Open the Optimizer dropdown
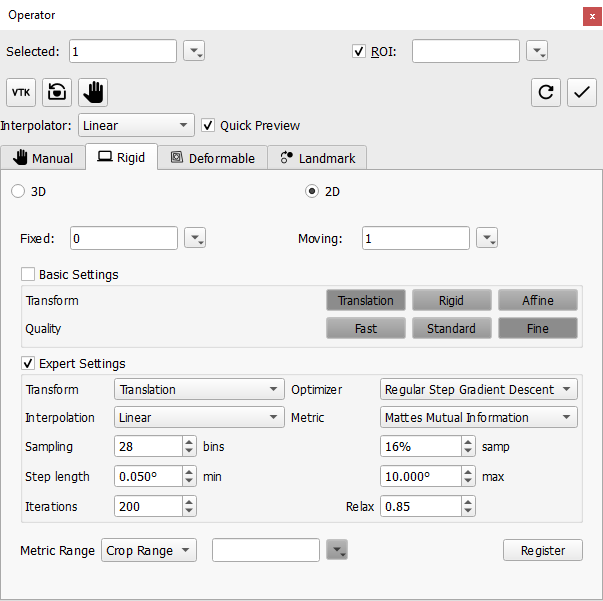 tap(479, 389)
